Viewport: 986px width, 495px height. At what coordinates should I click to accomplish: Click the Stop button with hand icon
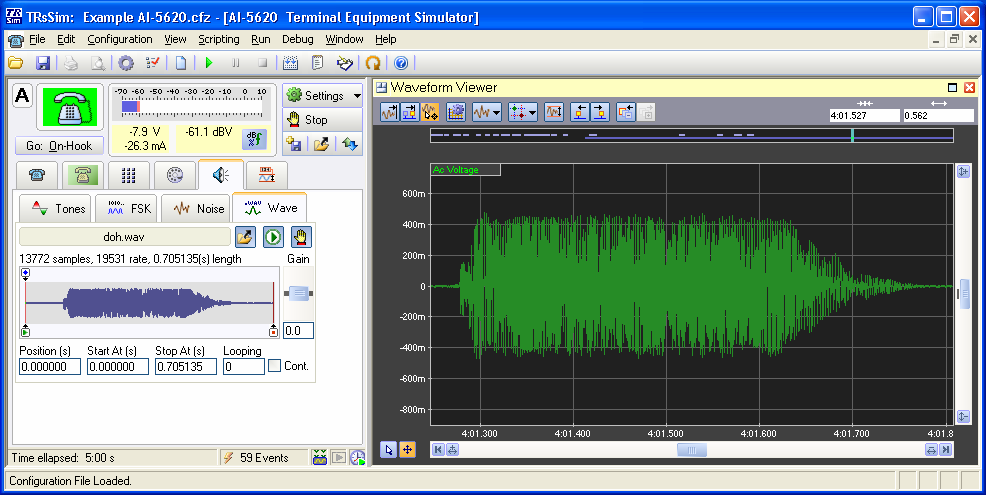(x=323, y=120)
